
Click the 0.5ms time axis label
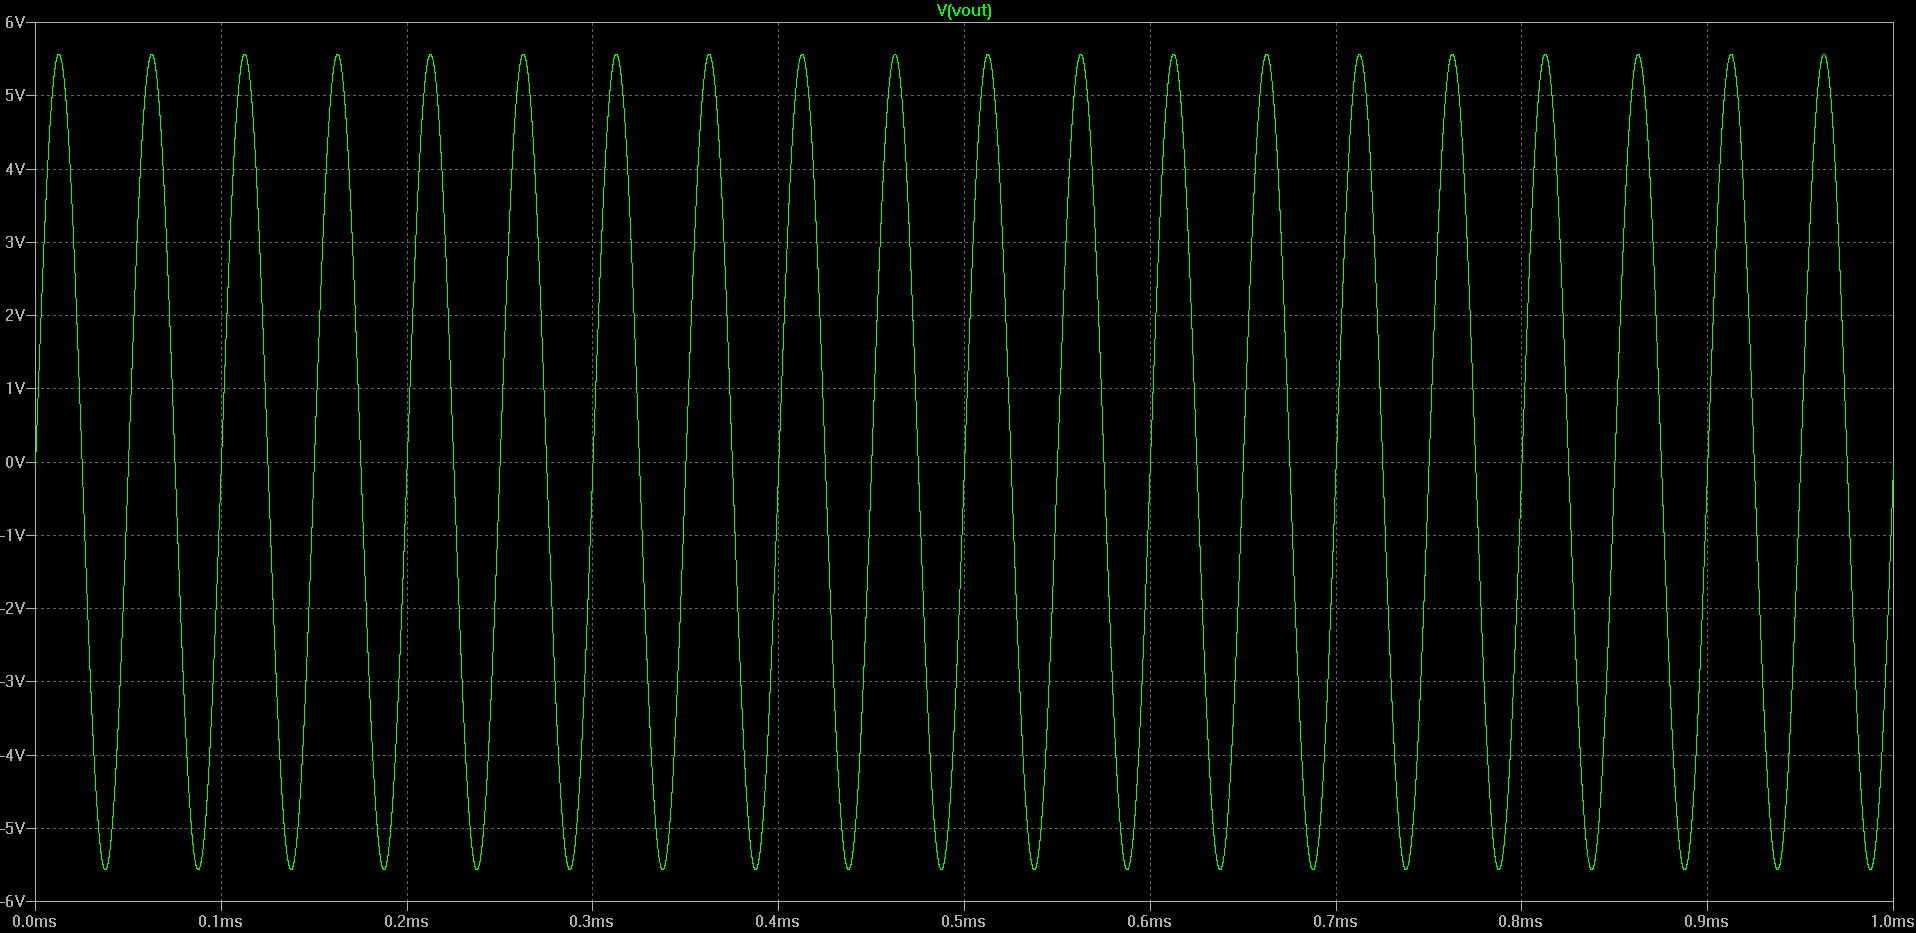pyautogui.click(x=963, y=921)
